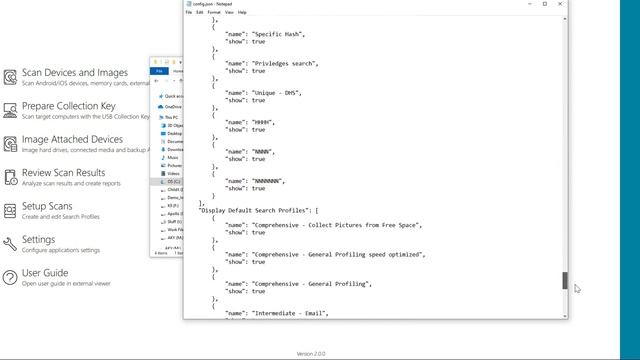
Task: Minimize the Notepad window
Action: click(x=530, y=4)
